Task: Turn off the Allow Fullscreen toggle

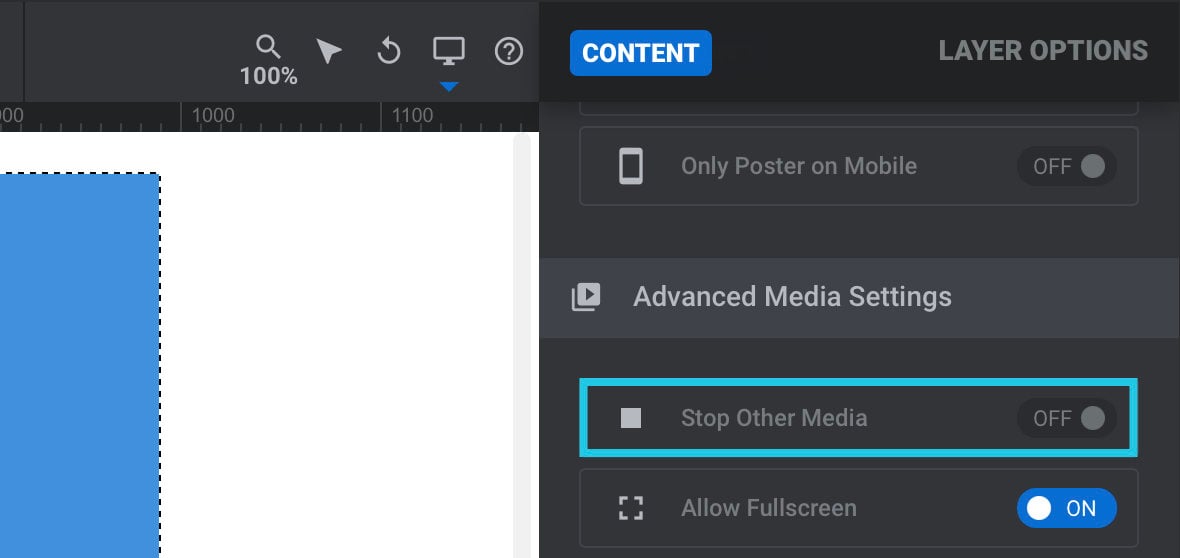Action: (x=1067, y=508)
